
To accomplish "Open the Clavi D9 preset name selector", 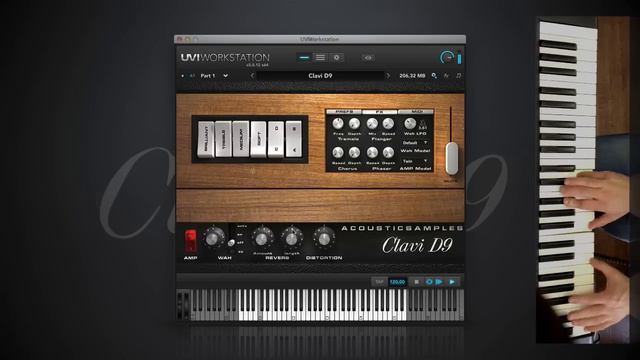I will [320, 76].
